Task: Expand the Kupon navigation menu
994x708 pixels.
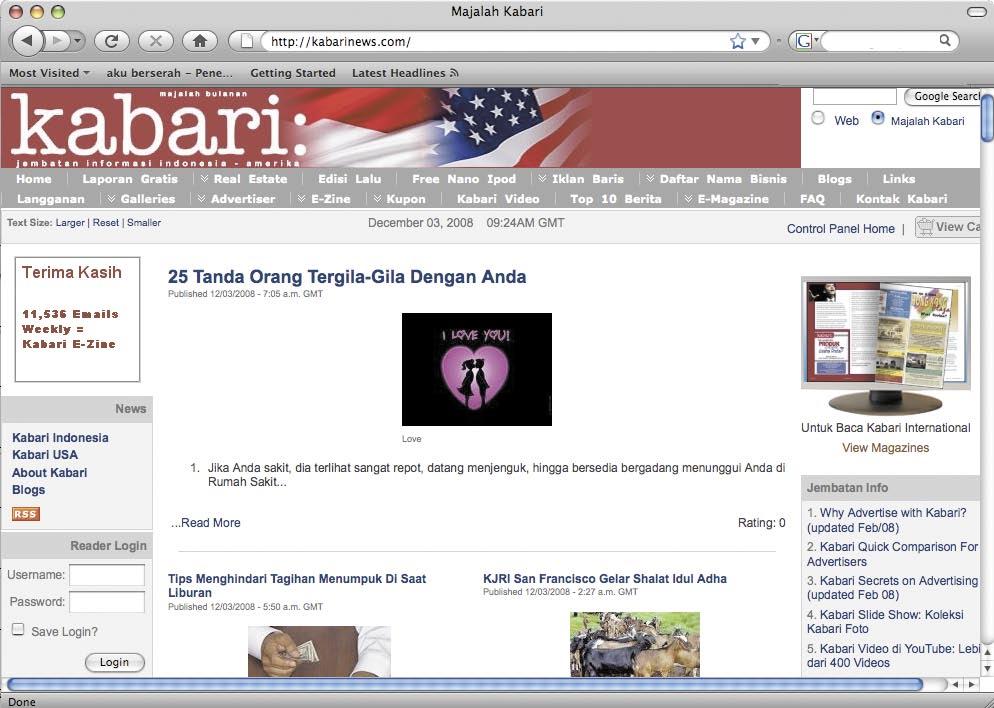Action: pos(399,199)
